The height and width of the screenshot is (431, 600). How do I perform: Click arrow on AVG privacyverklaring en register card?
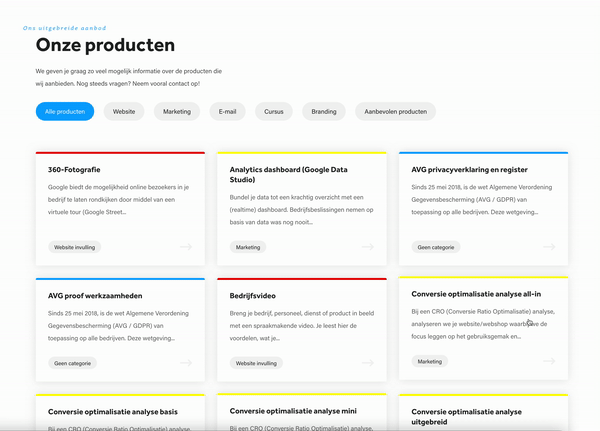tap(548, 247)
